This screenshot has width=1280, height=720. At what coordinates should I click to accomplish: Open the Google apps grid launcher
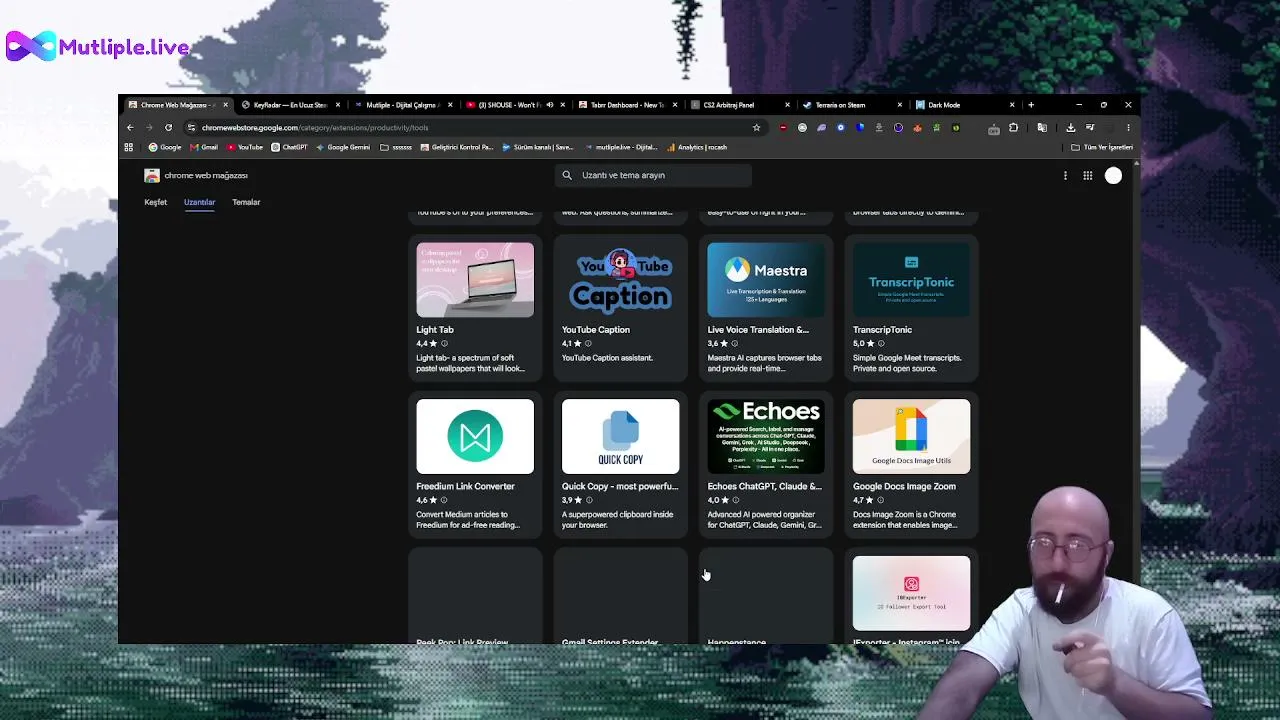[1088, 176]
